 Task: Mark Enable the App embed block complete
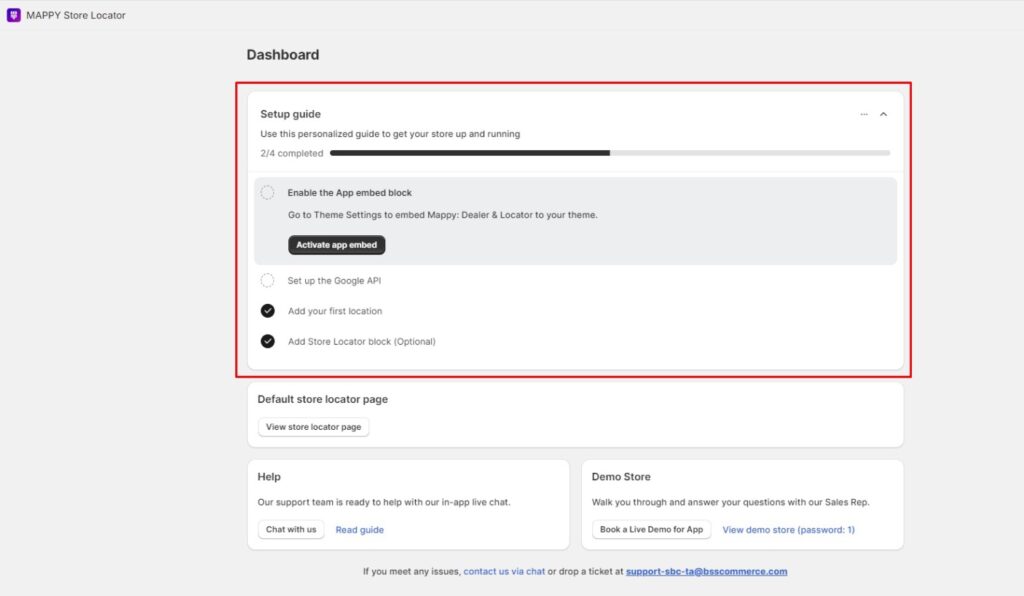click(x=267, y=193)
